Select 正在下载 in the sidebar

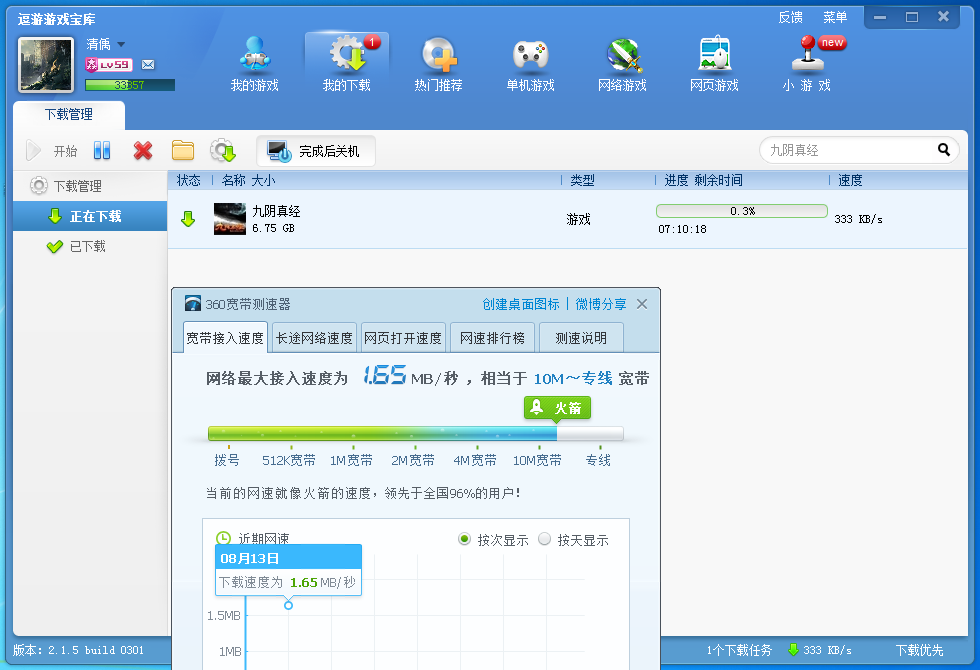90,216
